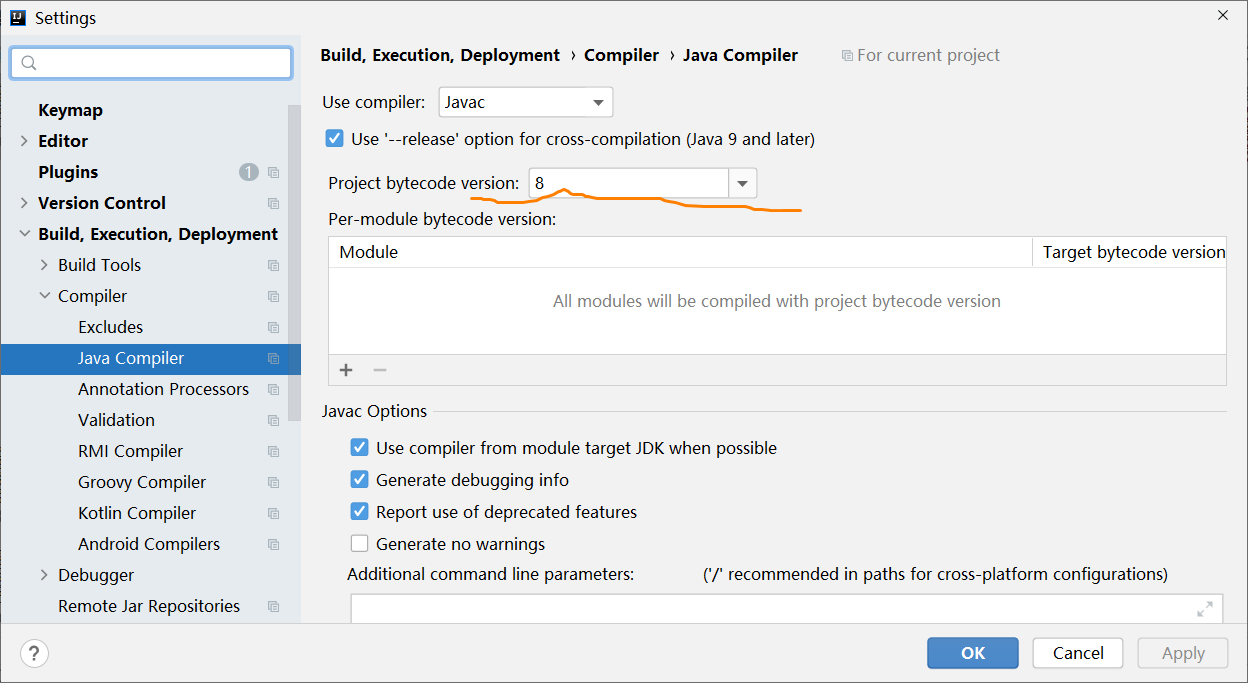
Task: Enable Generate no warnings checkbox
Action: 360,544
